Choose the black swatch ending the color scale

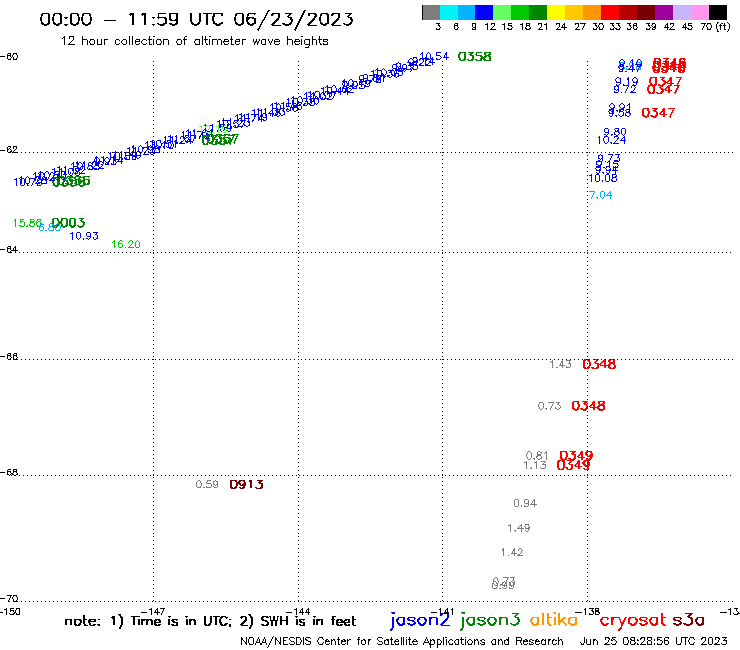718,13
